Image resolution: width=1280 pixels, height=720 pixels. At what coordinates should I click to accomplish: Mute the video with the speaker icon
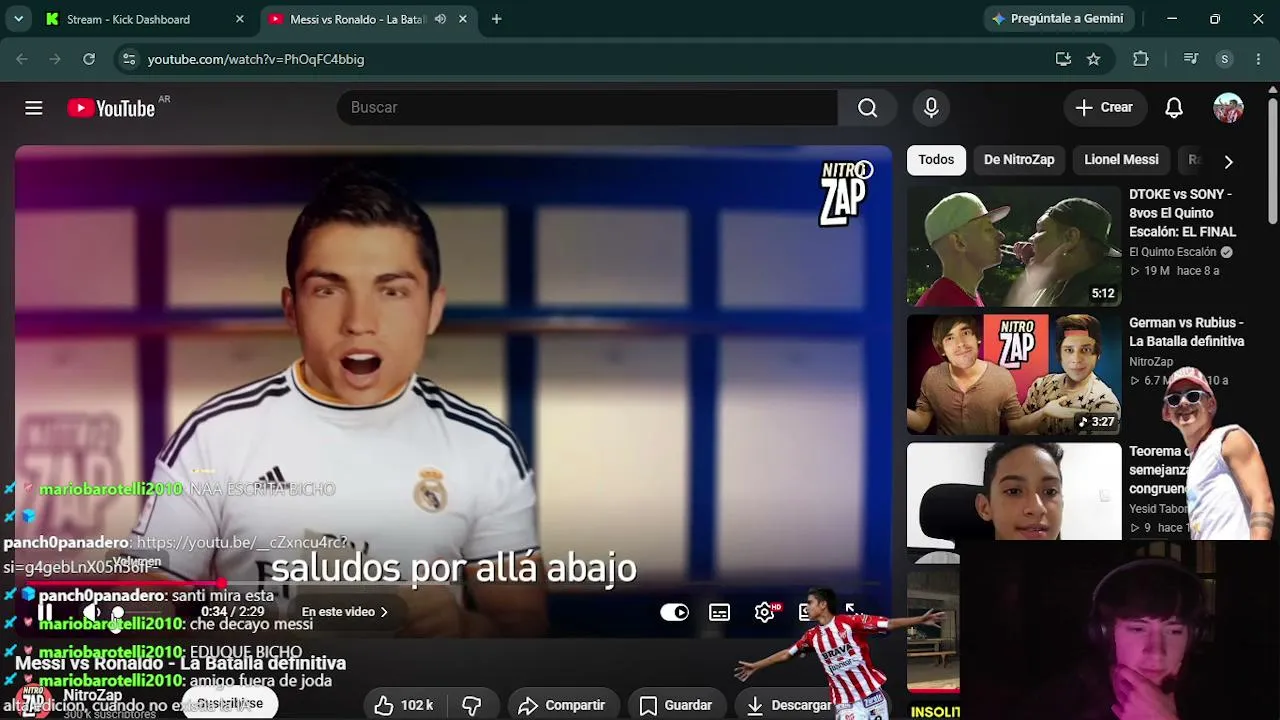tap(92, 613)
